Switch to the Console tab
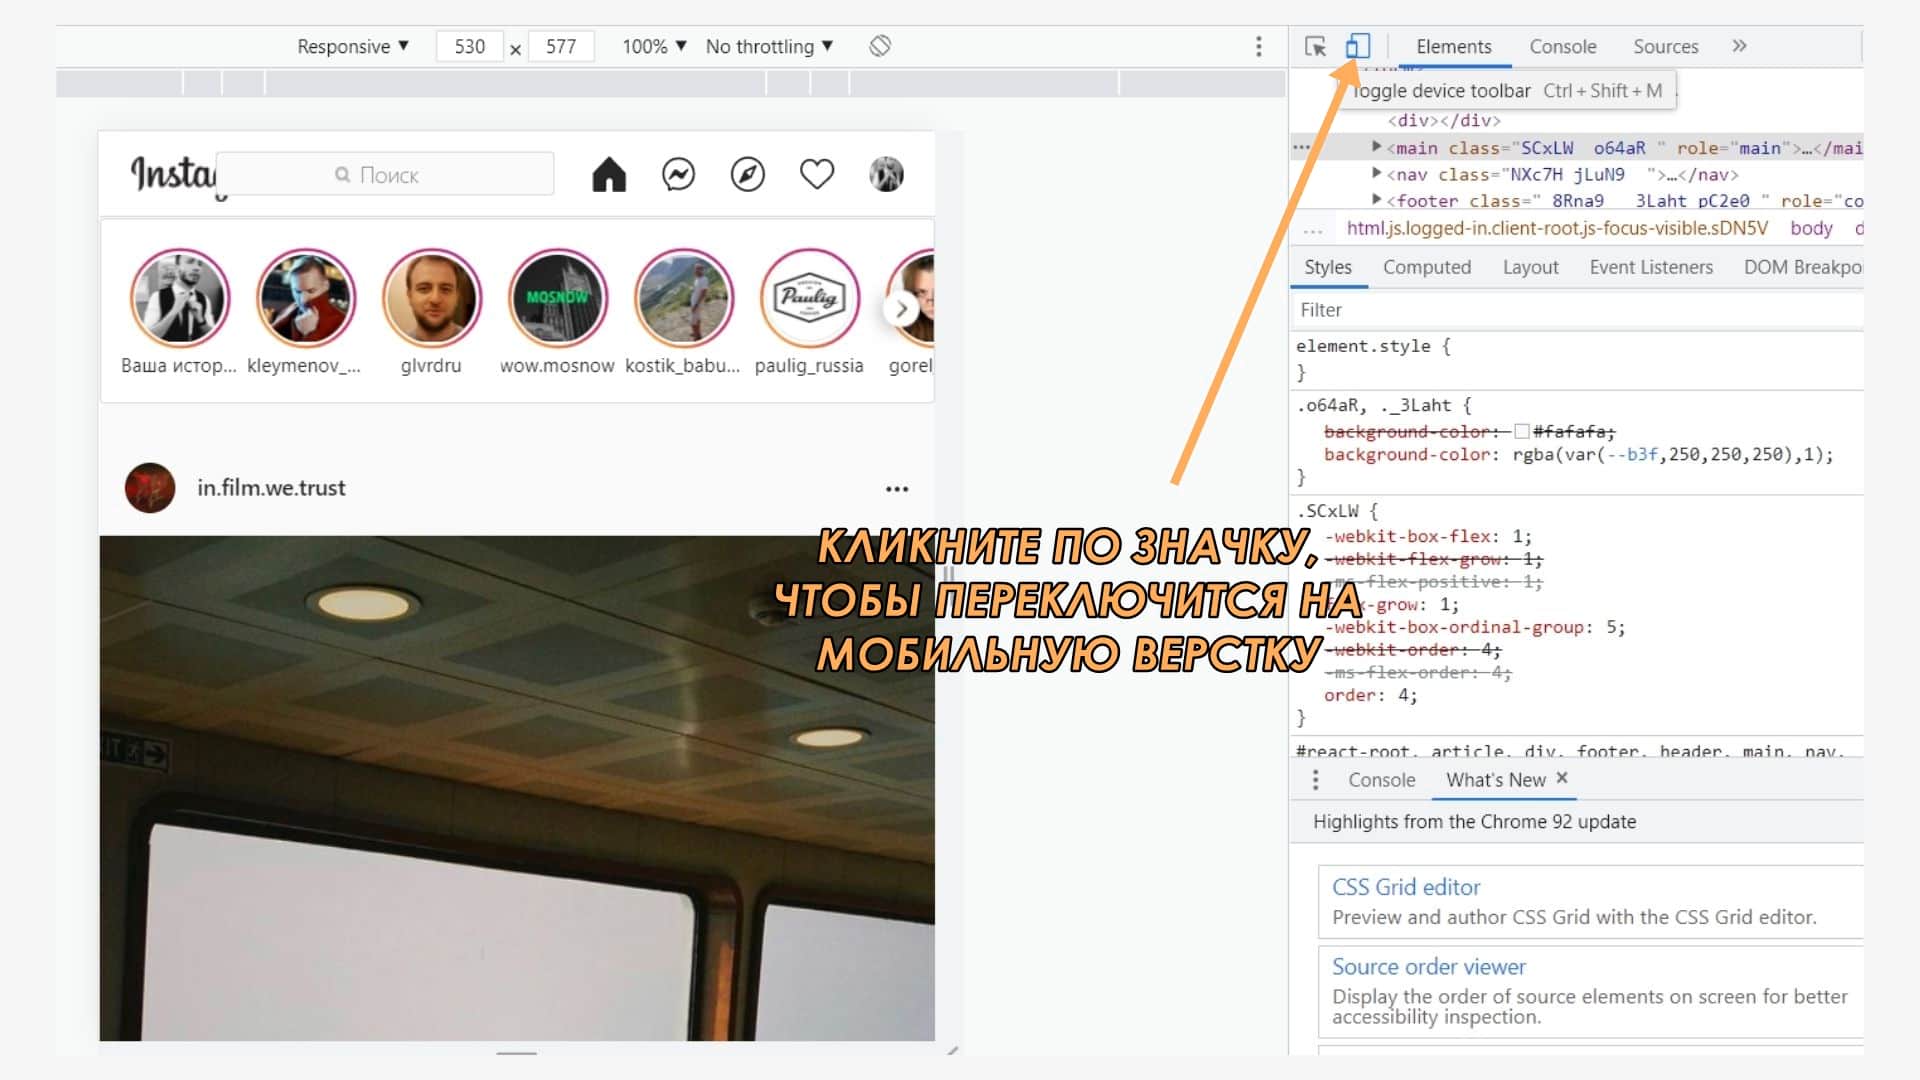 (x=1562, y=46)
